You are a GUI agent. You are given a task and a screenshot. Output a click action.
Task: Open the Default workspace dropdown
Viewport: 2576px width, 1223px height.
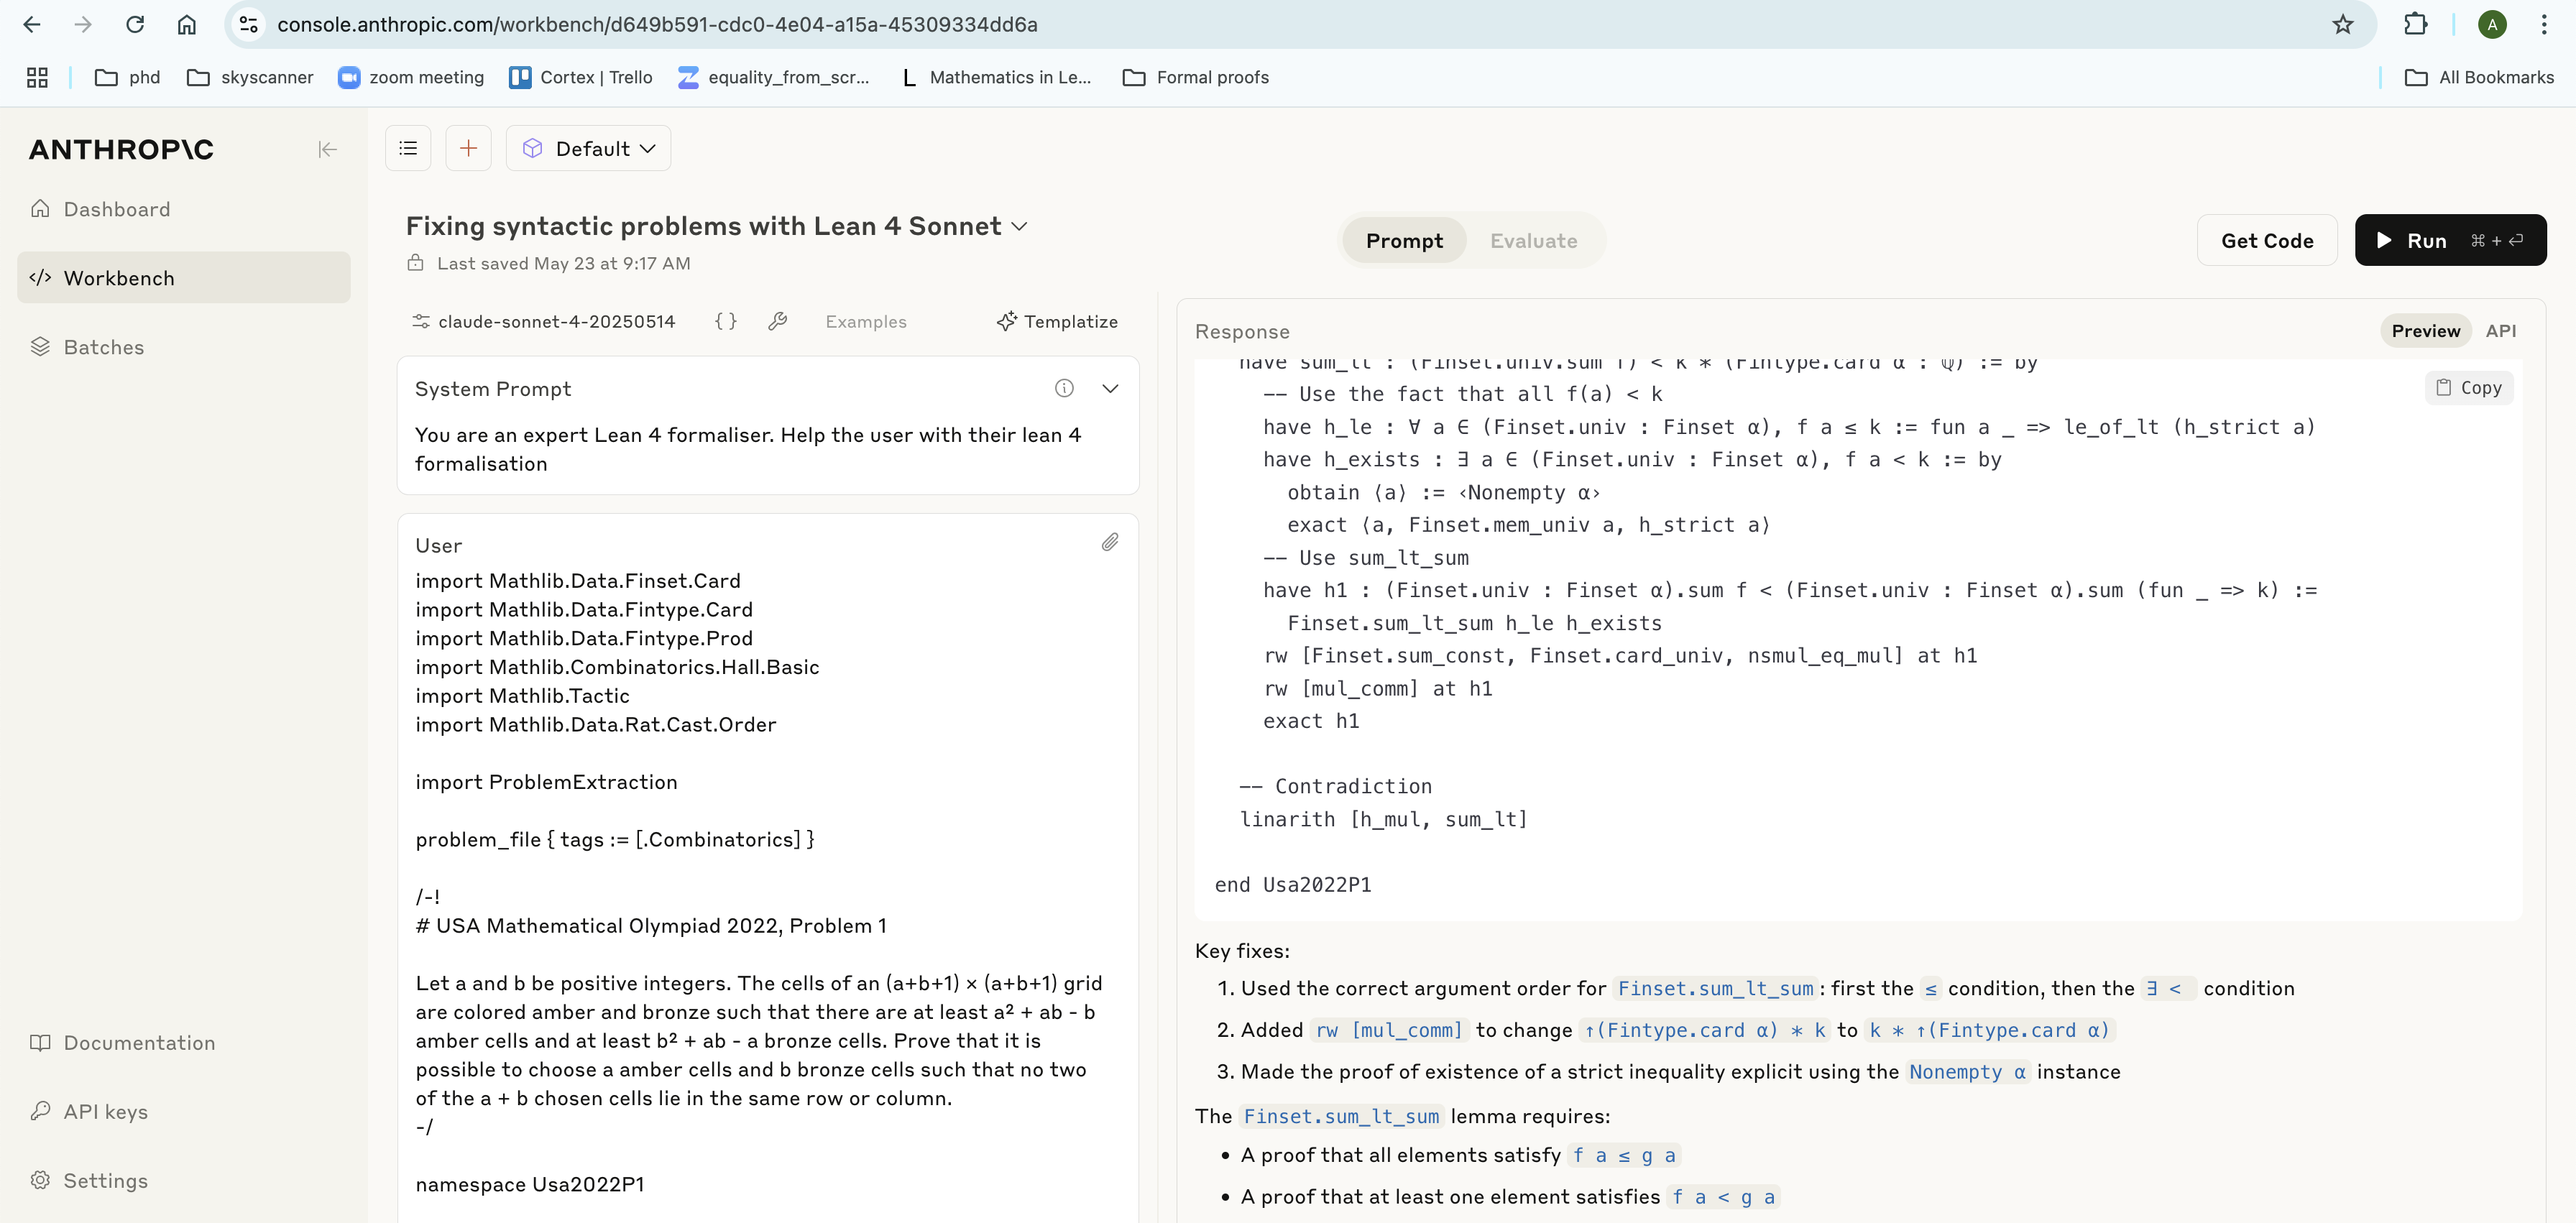click(589, 149)
